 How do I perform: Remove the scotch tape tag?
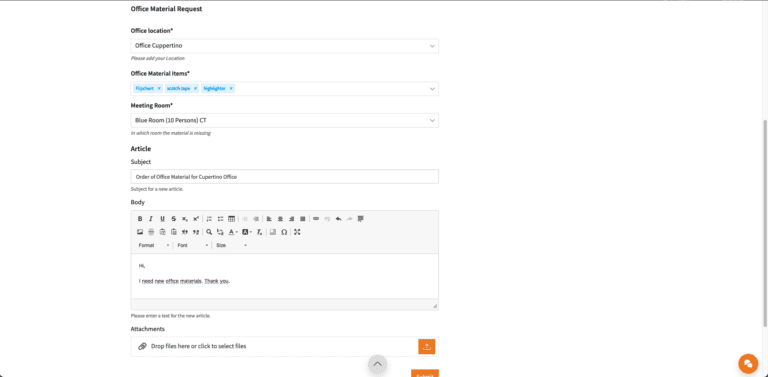195,89
